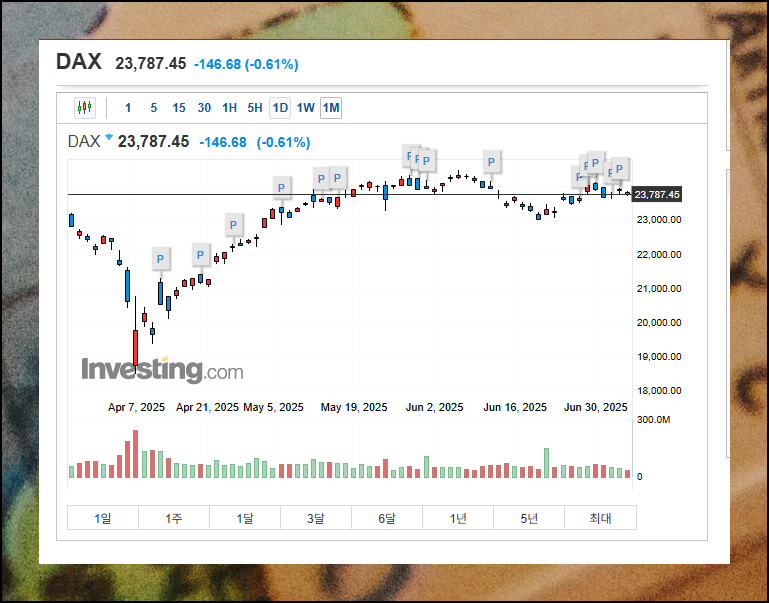Click the Jun 2, 2025 date label

click(435, 407)
